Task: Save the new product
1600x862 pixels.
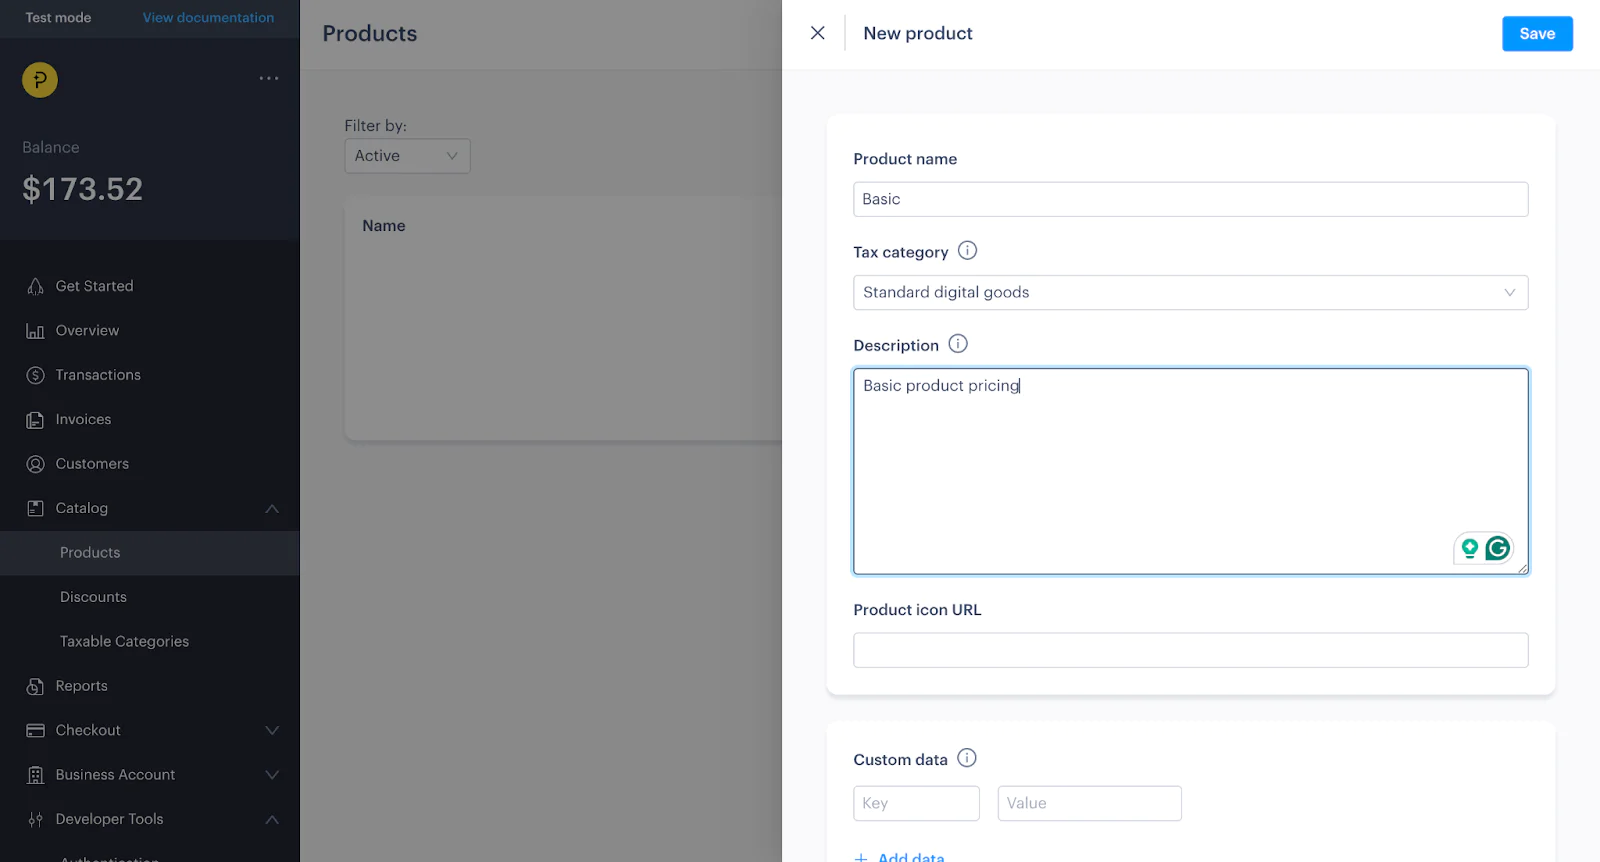Action: point(1537,34)
